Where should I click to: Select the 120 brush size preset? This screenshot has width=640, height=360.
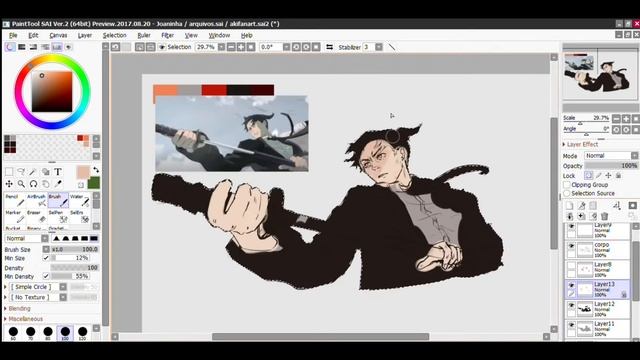pos(82,333)
